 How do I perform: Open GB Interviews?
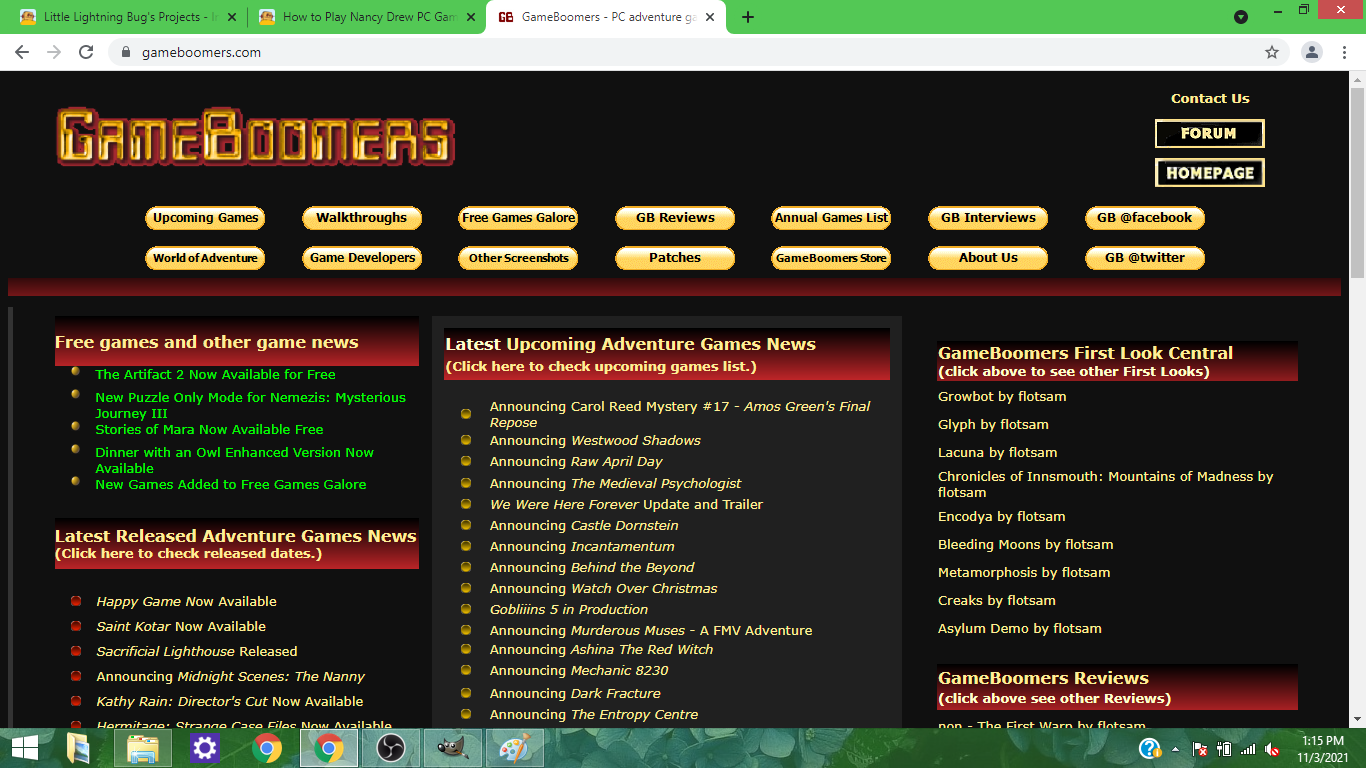tap(988, 218)
